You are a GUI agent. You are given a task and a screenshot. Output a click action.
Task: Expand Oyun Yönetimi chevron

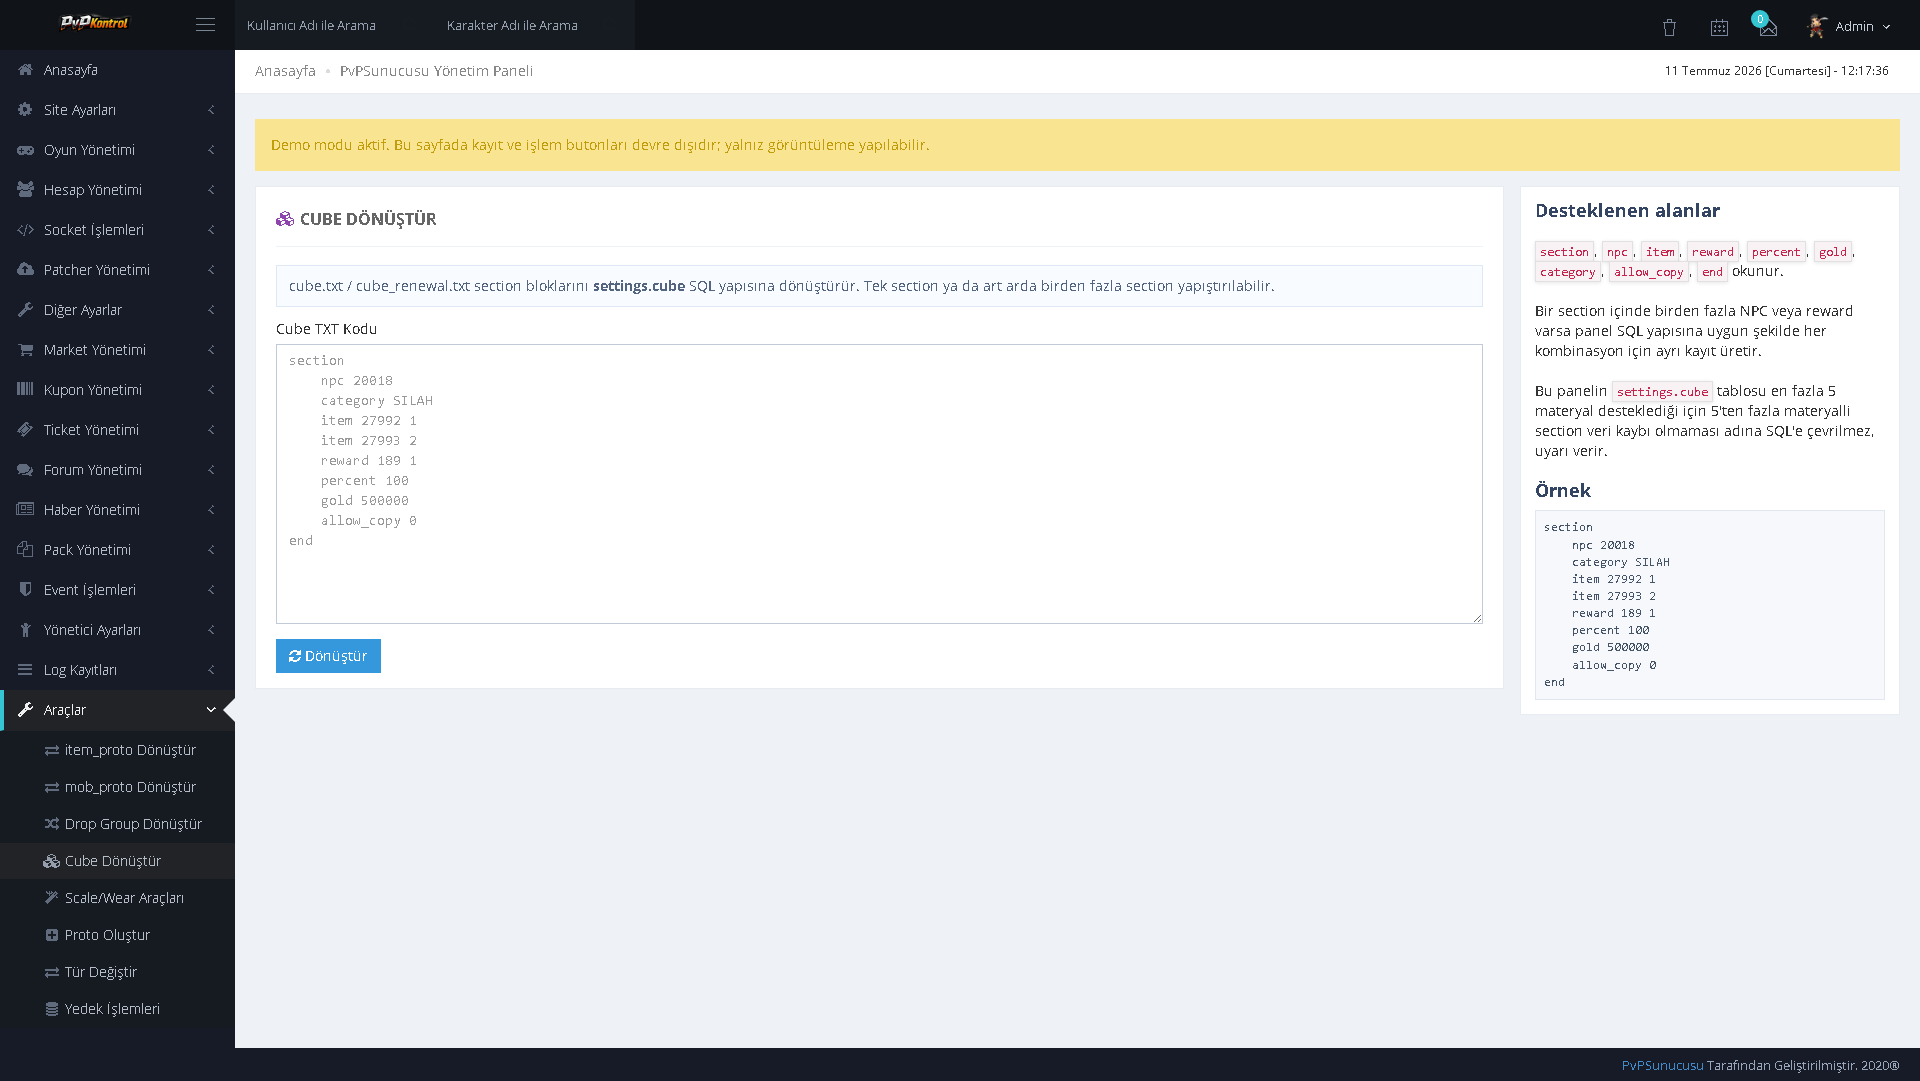[211, 150]
